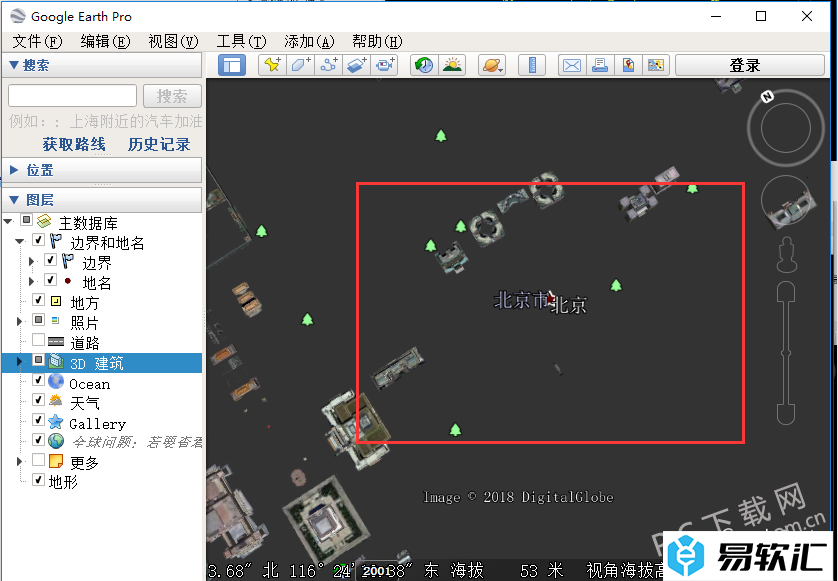Open the 编辑(E) menu
Viewport: 838px width, 581px height.
point(105,41)
